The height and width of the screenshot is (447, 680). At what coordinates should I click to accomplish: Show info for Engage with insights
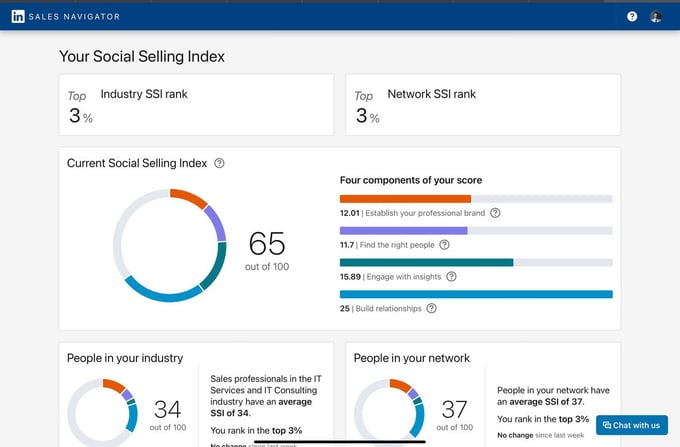(x=451, y=276)
